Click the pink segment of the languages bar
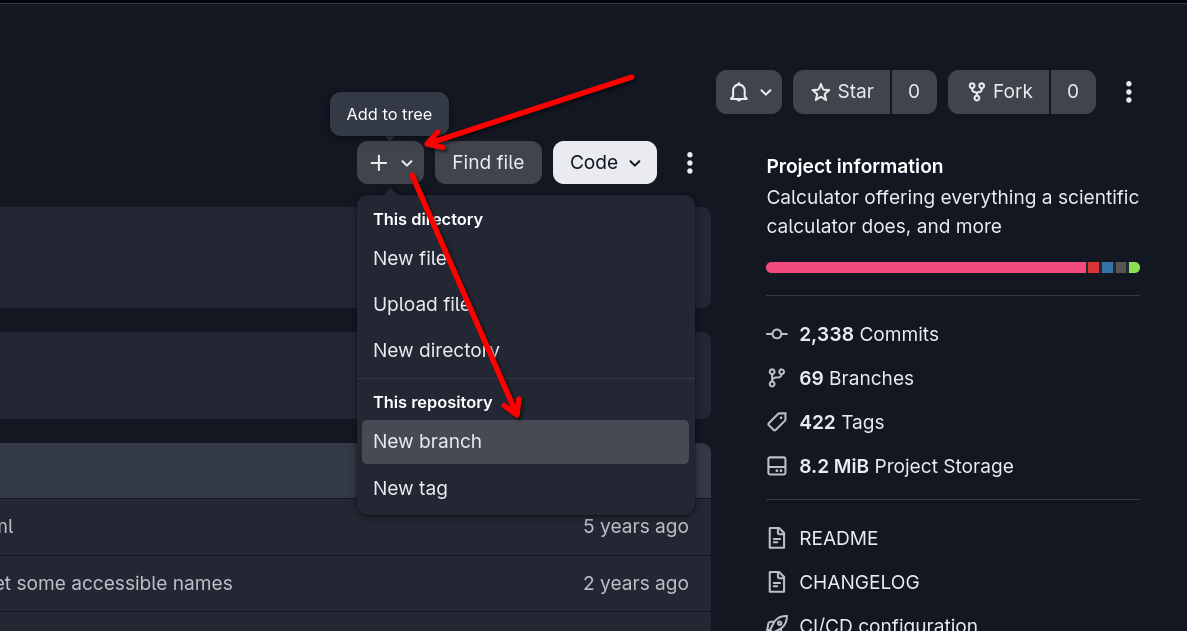The image size is (1187, 631). (926, 267)
